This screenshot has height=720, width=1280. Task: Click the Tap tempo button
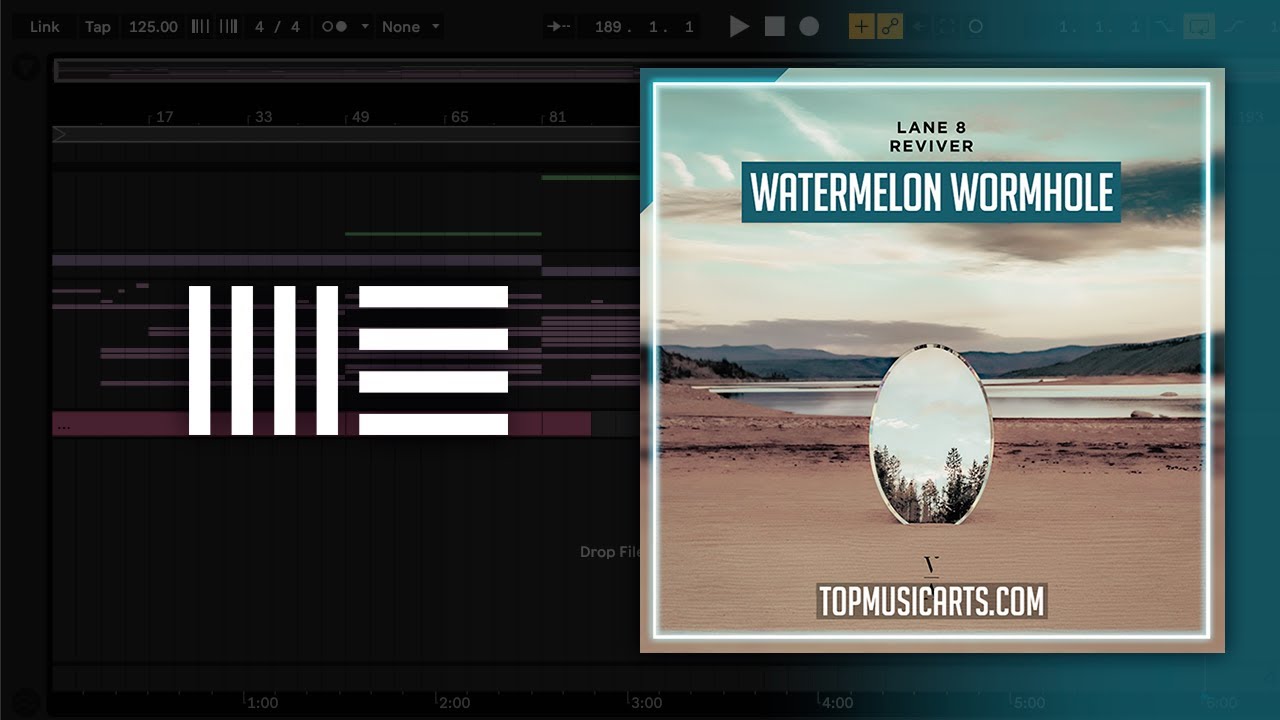pos(98,27)
